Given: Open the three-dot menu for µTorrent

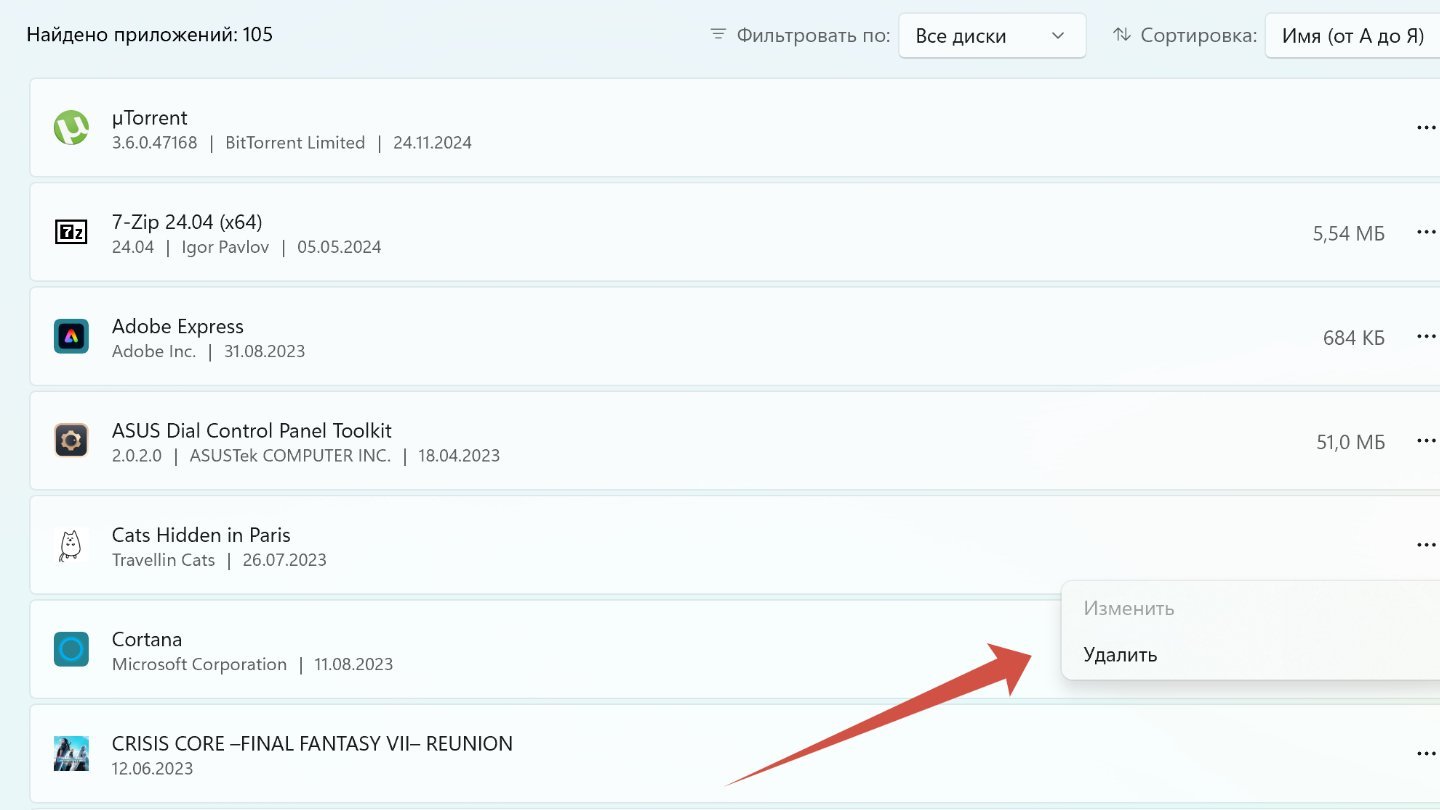Looking at the screenshot, I should 1426,128.
